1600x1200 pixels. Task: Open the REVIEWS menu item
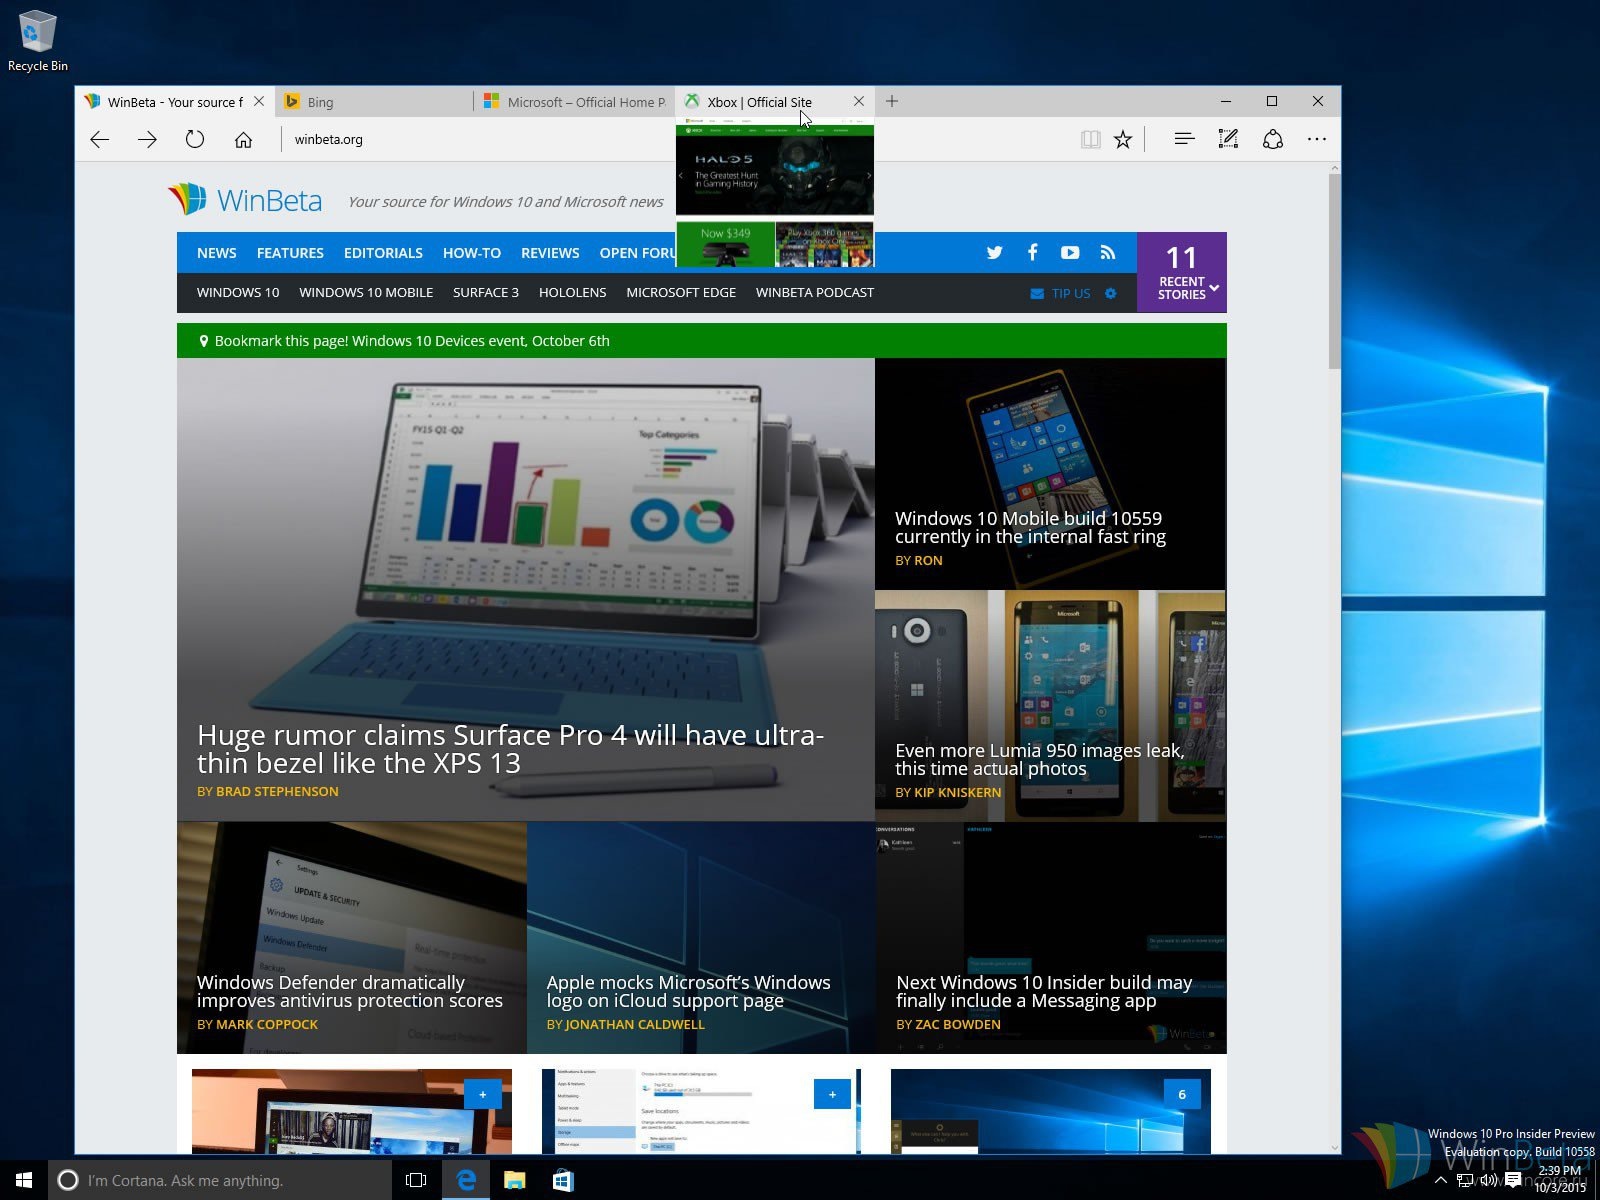(x=550, y=253)
